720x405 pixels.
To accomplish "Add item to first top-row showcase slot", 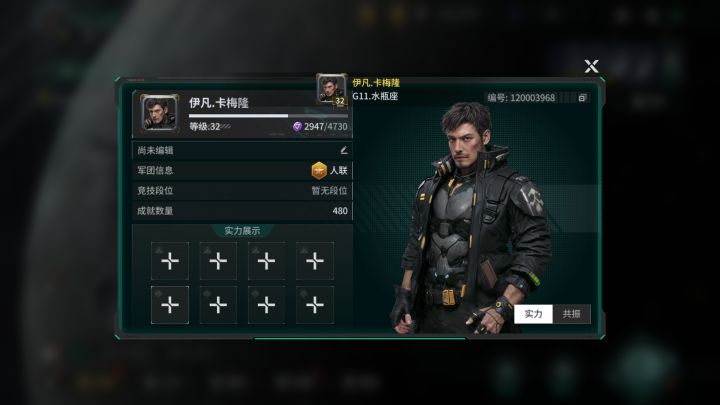I will [x=170, y=261].
